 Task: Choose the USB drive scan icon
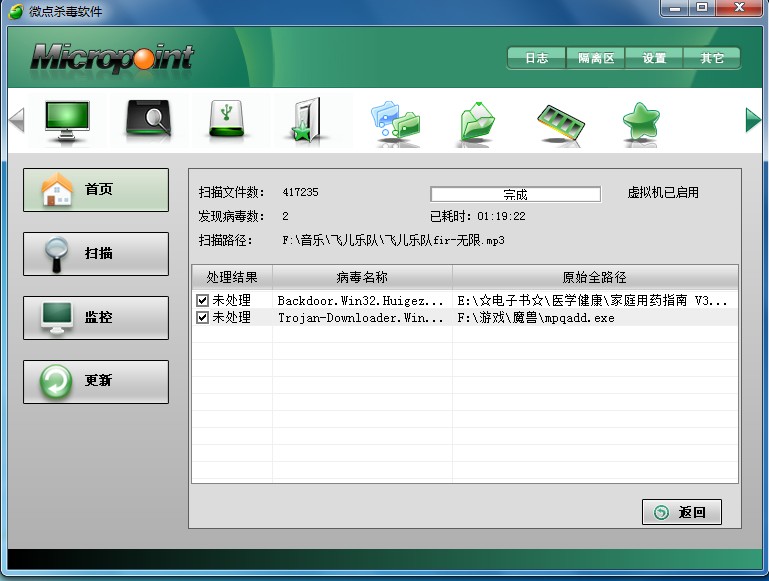226,118
